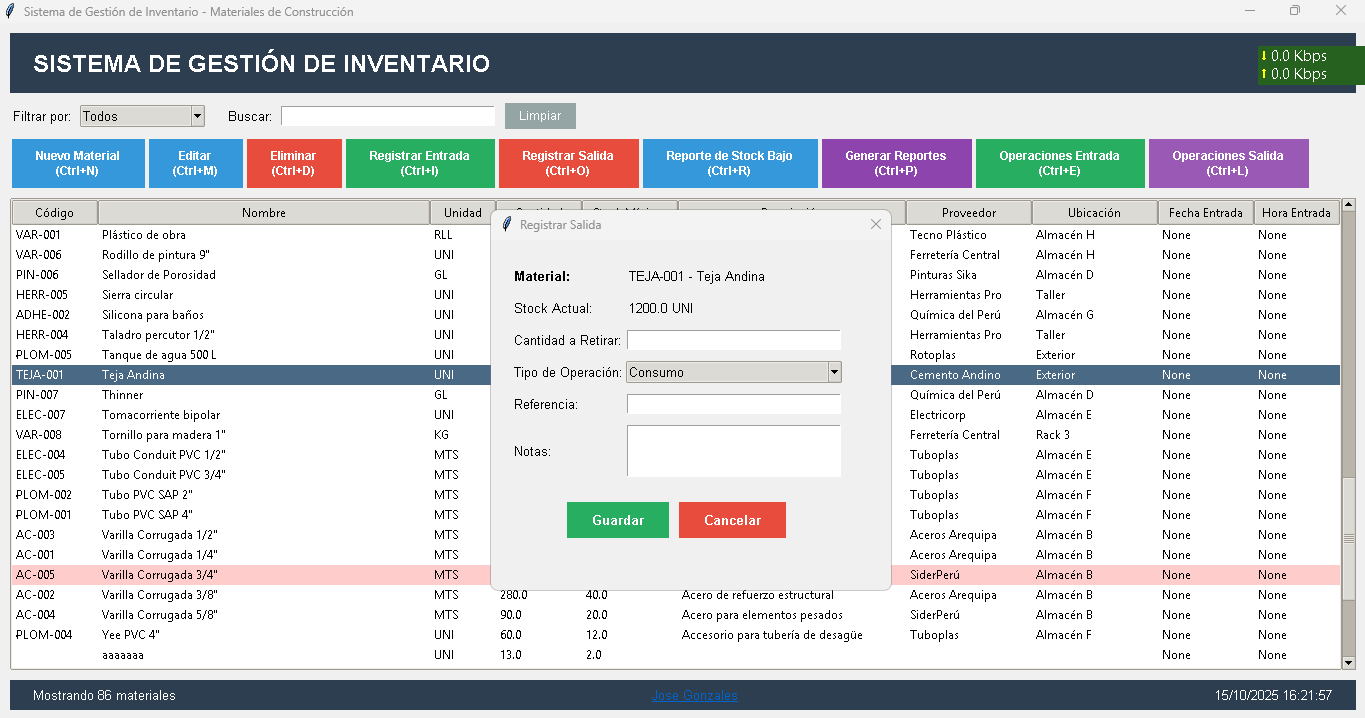Open the Tipo de Operación dropdown
The height and width of the screenshot is (718, 1365).
(733, 372)
